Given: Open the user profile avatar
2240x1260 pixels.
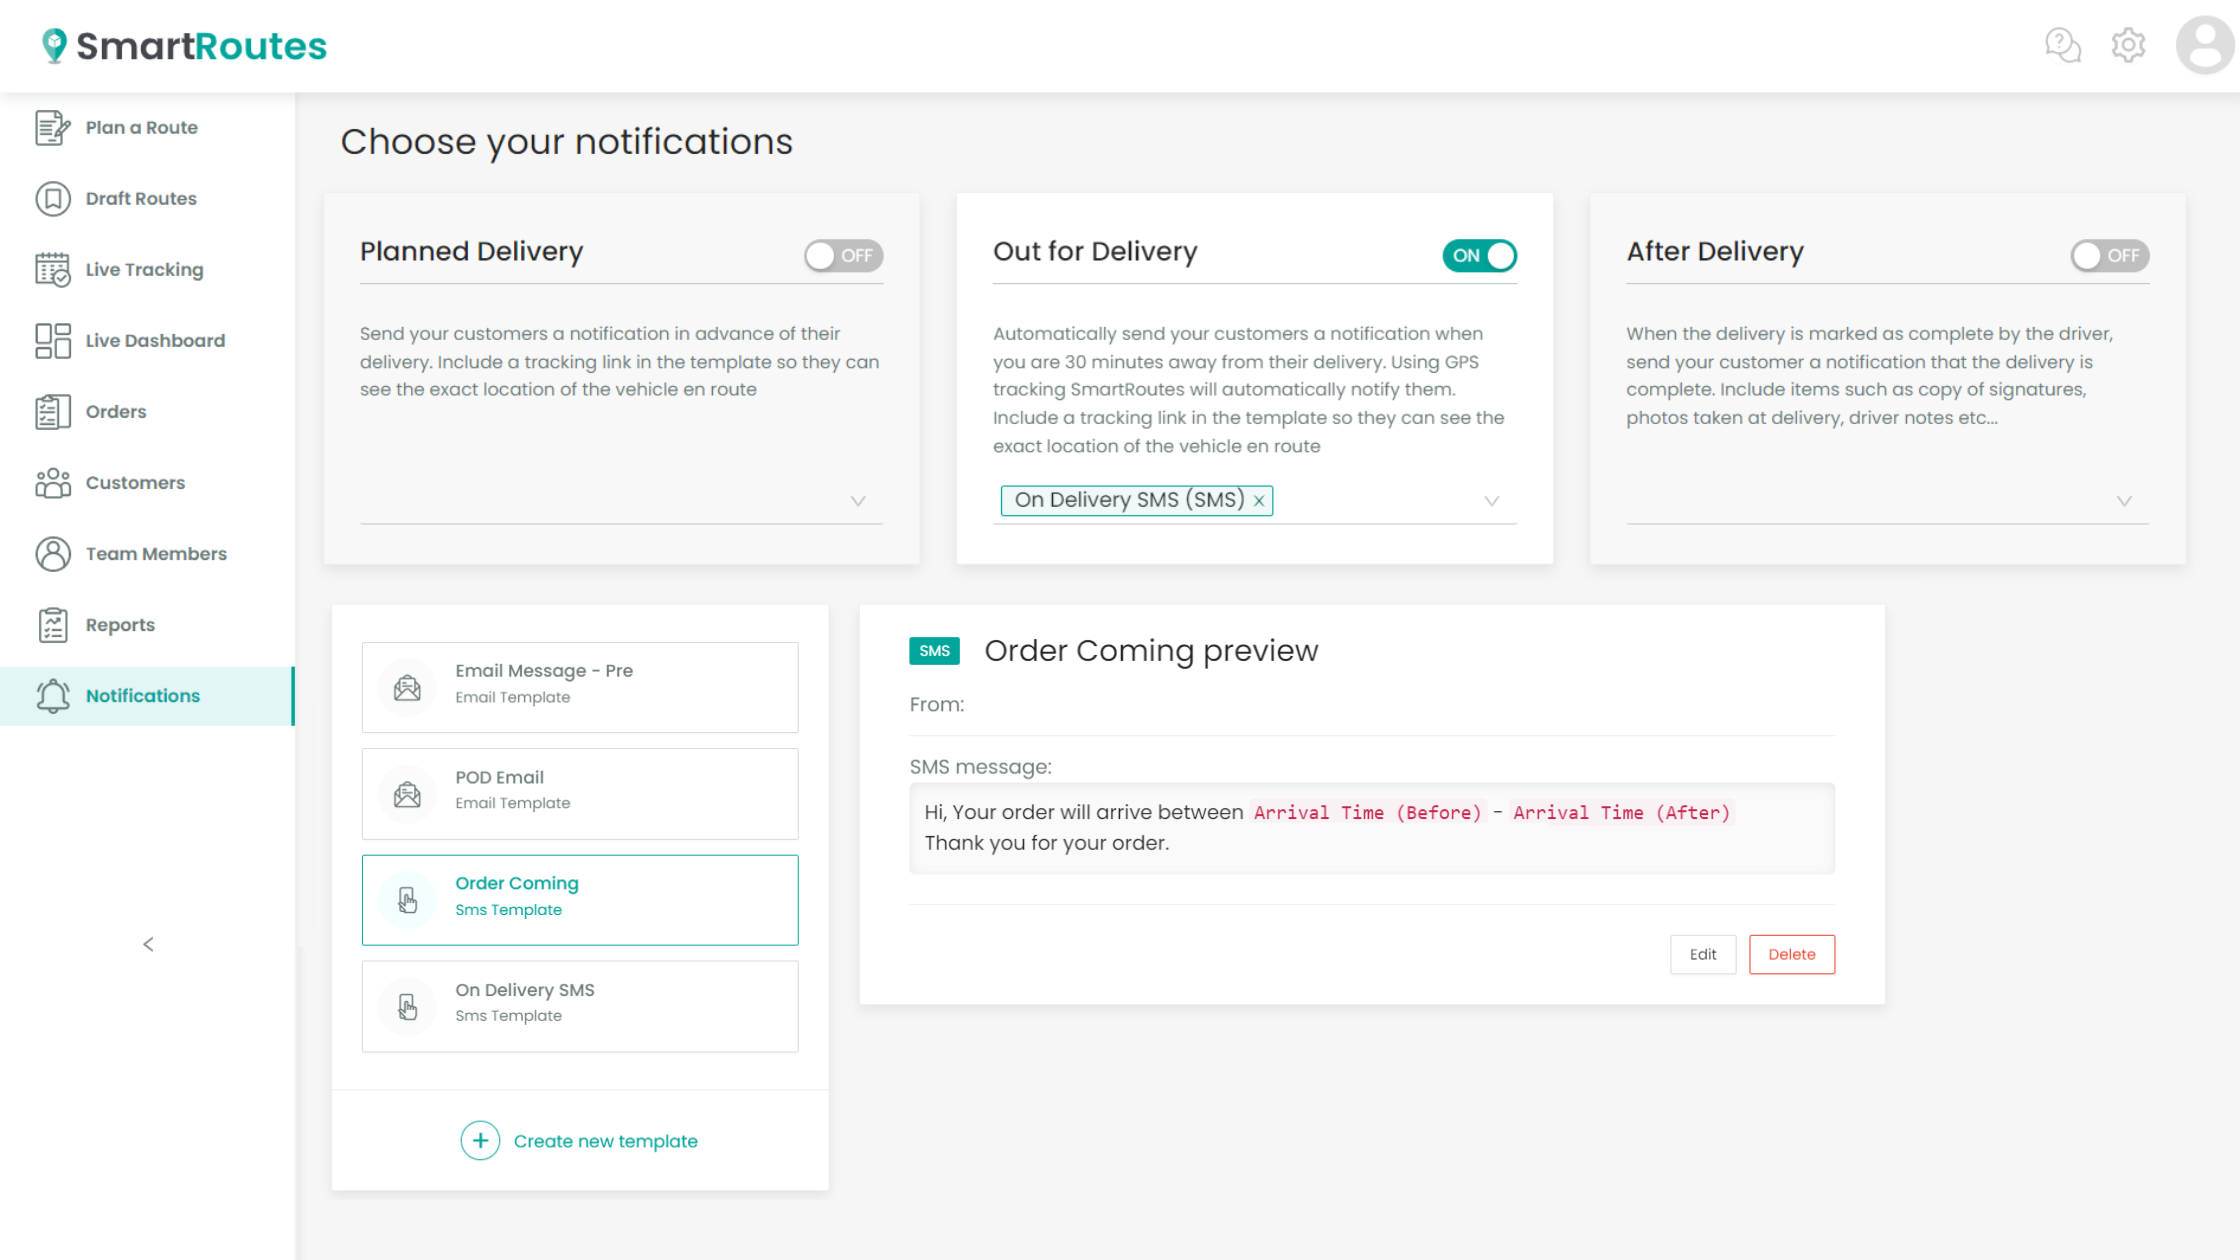Looking at the screenshot, I should (2205, 45).
